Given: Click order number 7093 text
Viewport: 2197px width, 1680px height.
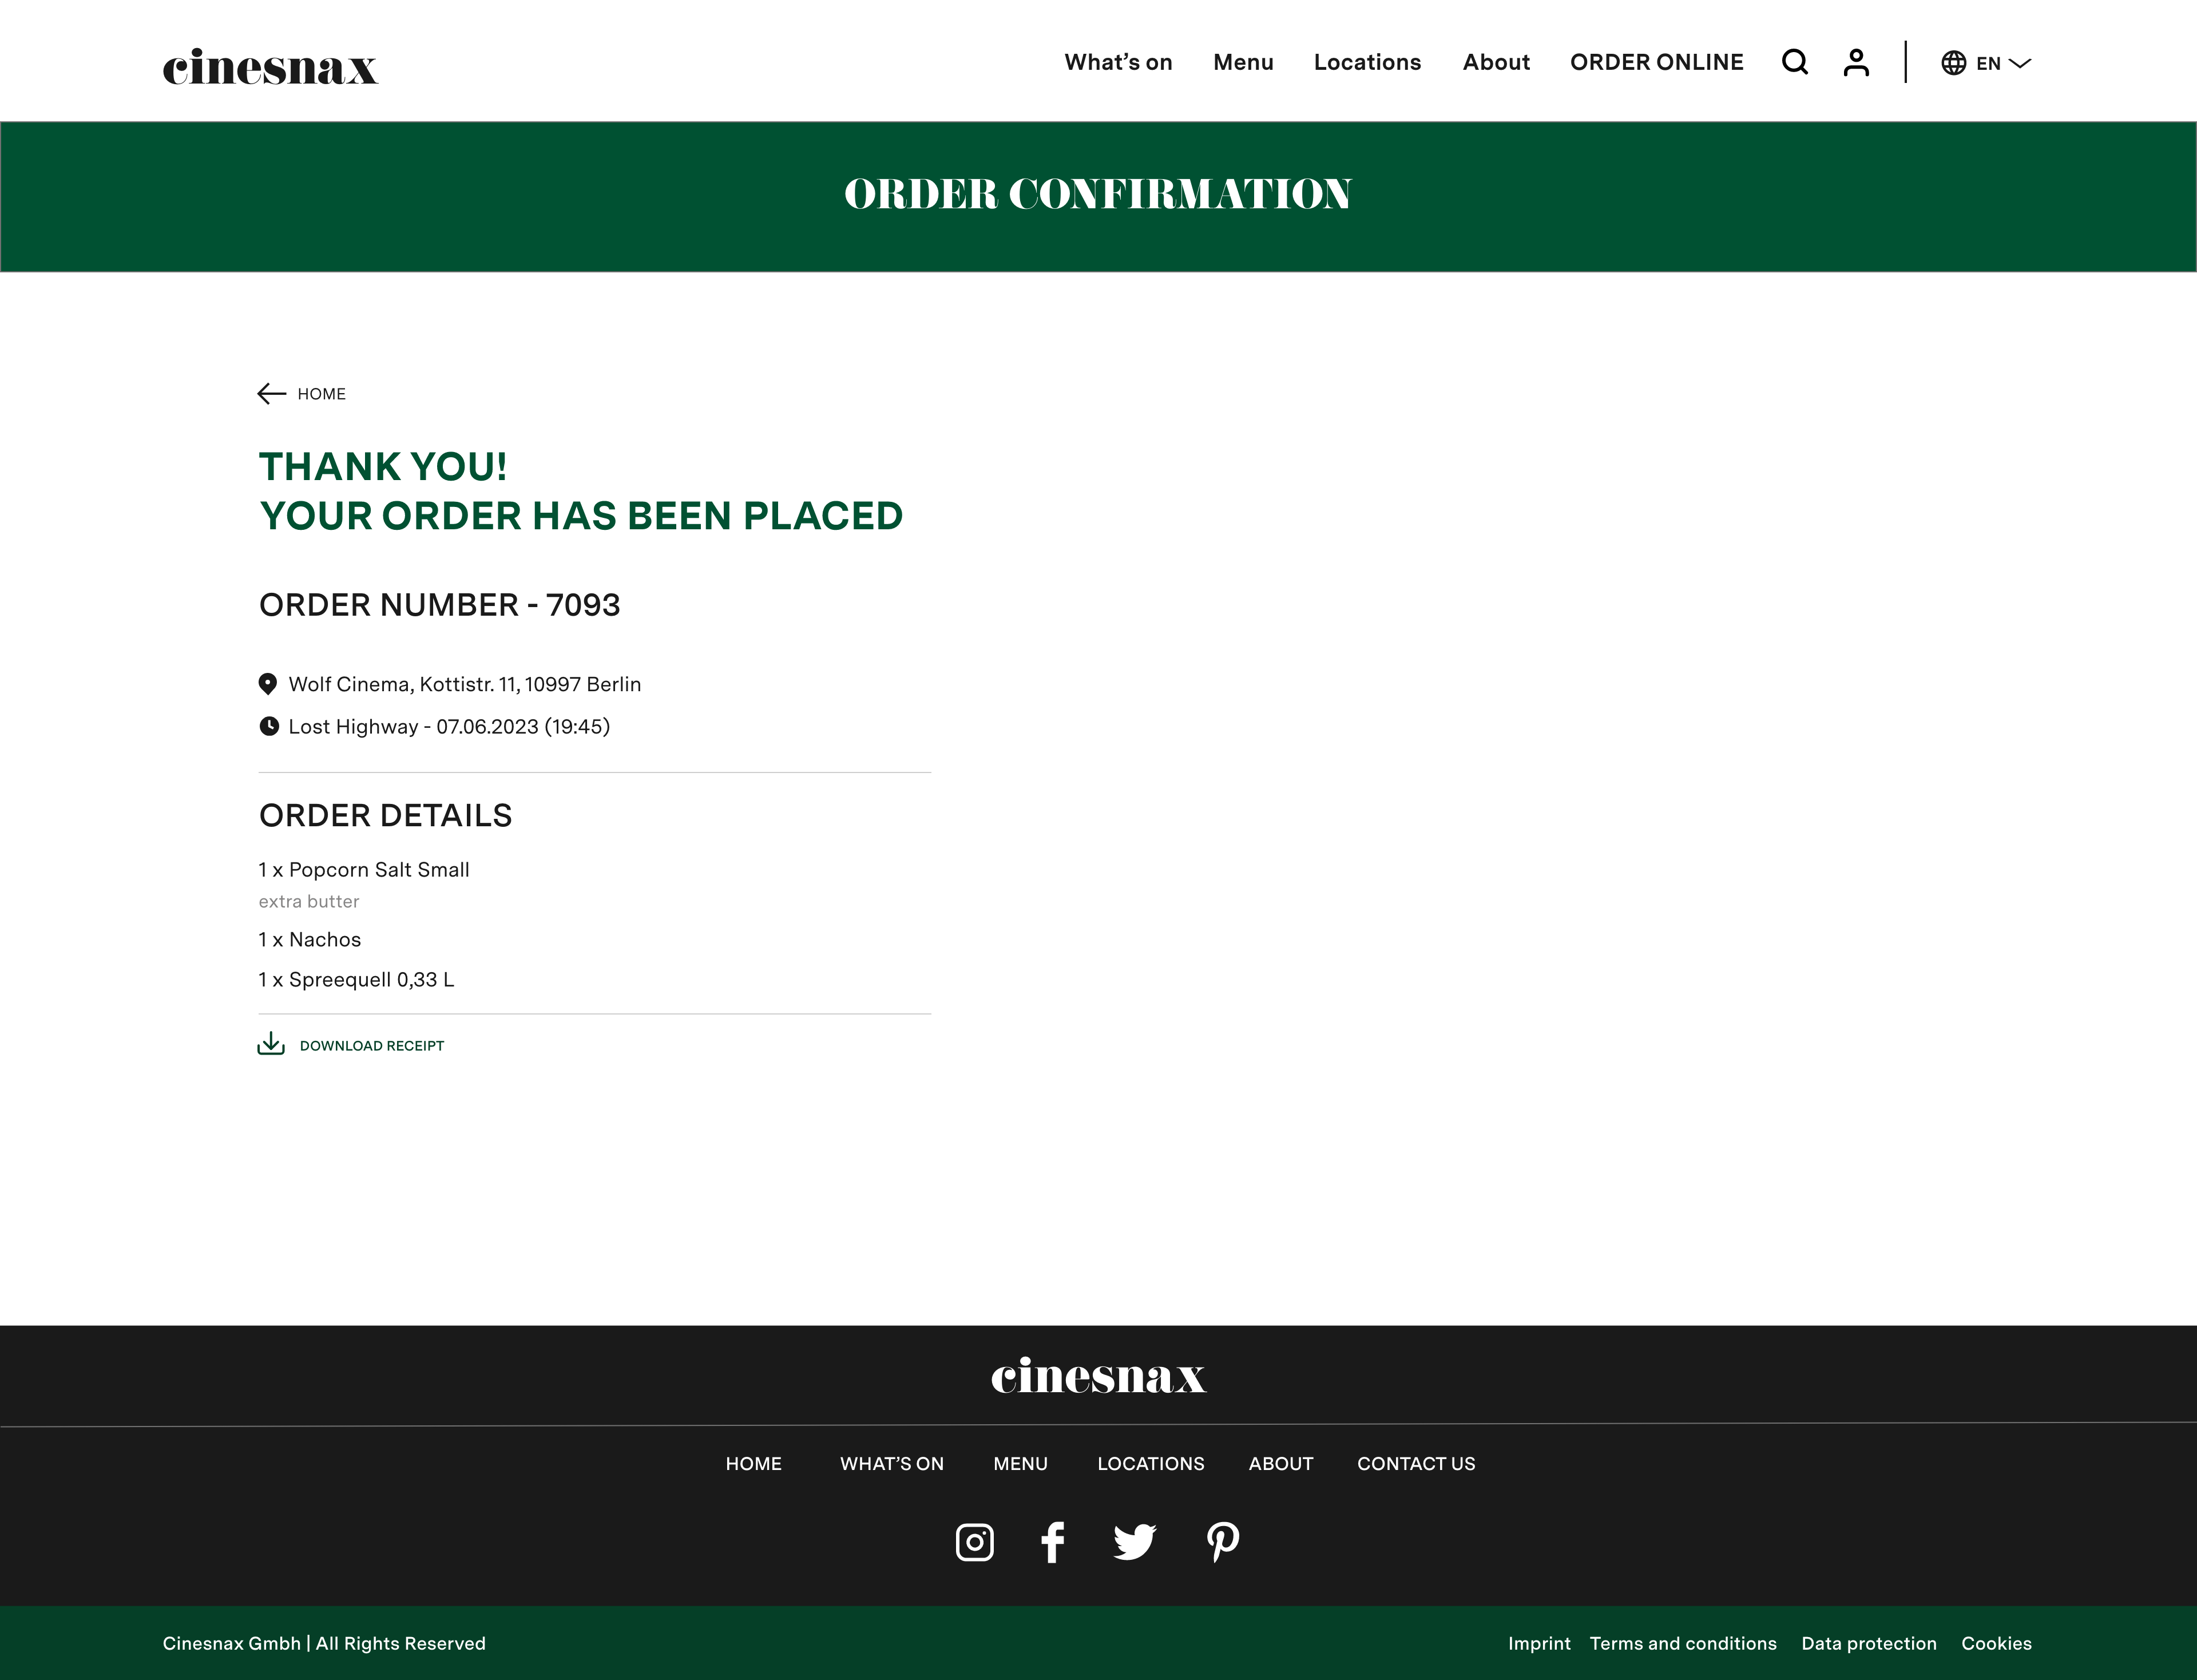Looking at the screenshot, I should pyautogui.click(x=439, y=605).
